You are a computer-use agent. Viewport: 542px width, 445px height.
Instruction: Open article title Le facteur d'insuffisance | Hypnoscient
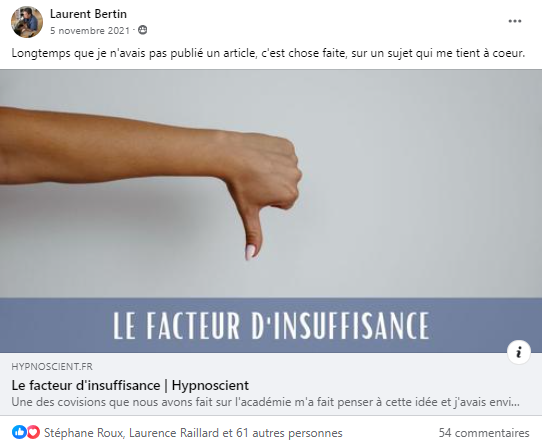tap(130, 385)
